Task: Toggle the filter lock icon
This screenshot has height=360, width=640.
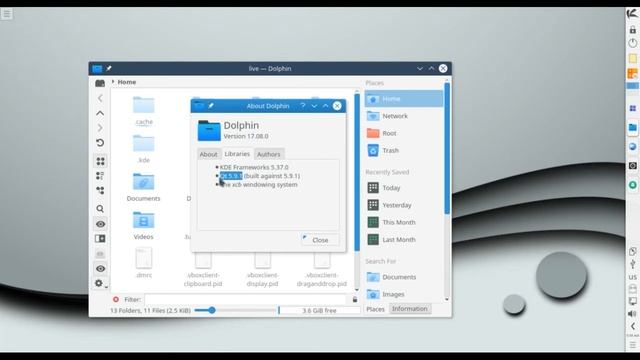Action: [x=355, y=300]
